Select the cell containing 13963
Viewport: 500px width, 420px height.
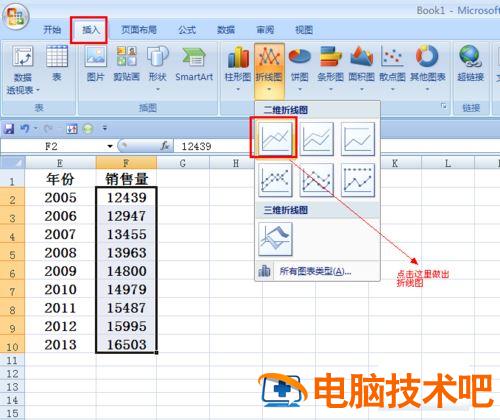point(126,253)
